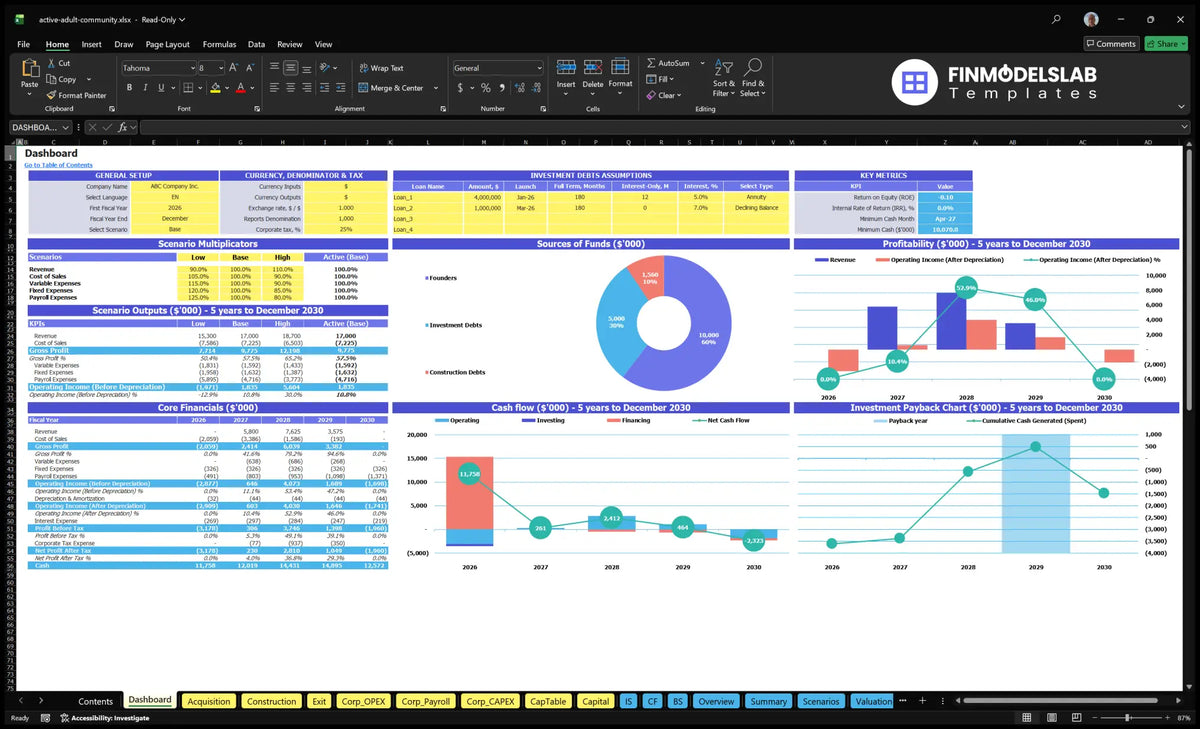This screenshot has width=1200, height=729.
Task: Adjust the zoom slider in status bar
Action: point(1128,717)
